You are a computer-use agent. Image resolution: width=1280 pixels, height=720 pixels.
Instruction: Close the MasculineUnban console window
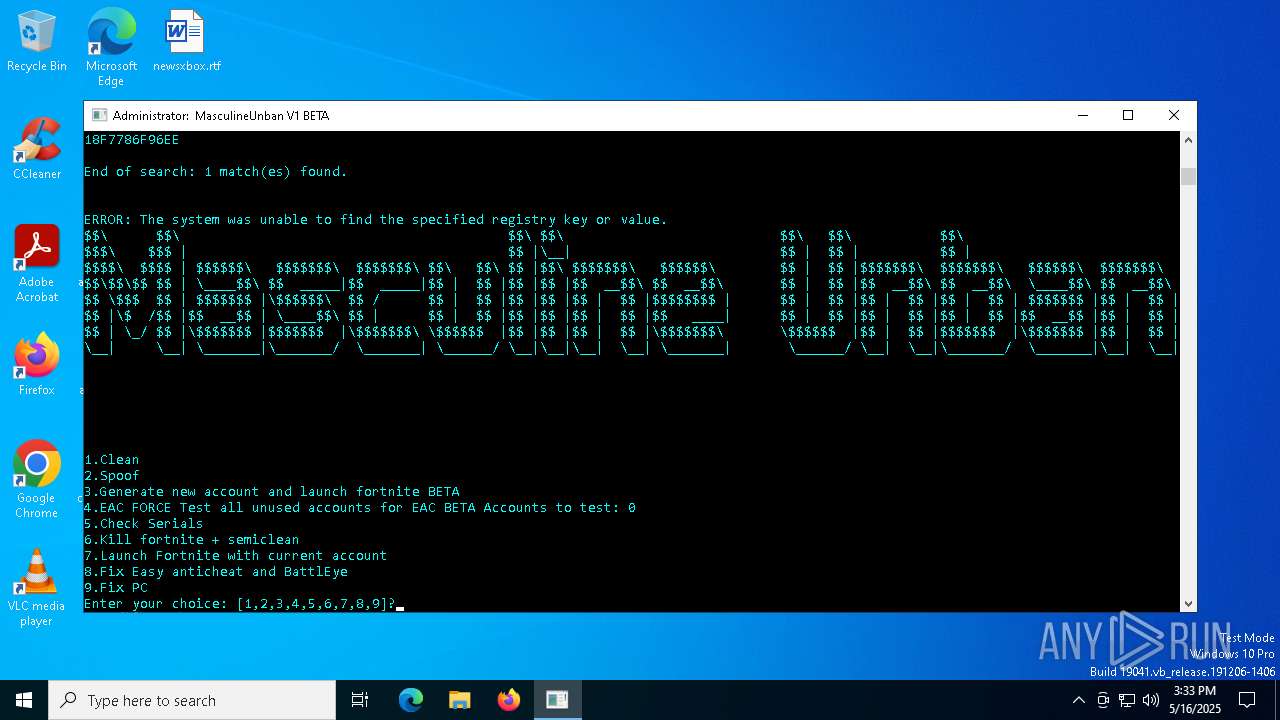tap(1174, 115)
